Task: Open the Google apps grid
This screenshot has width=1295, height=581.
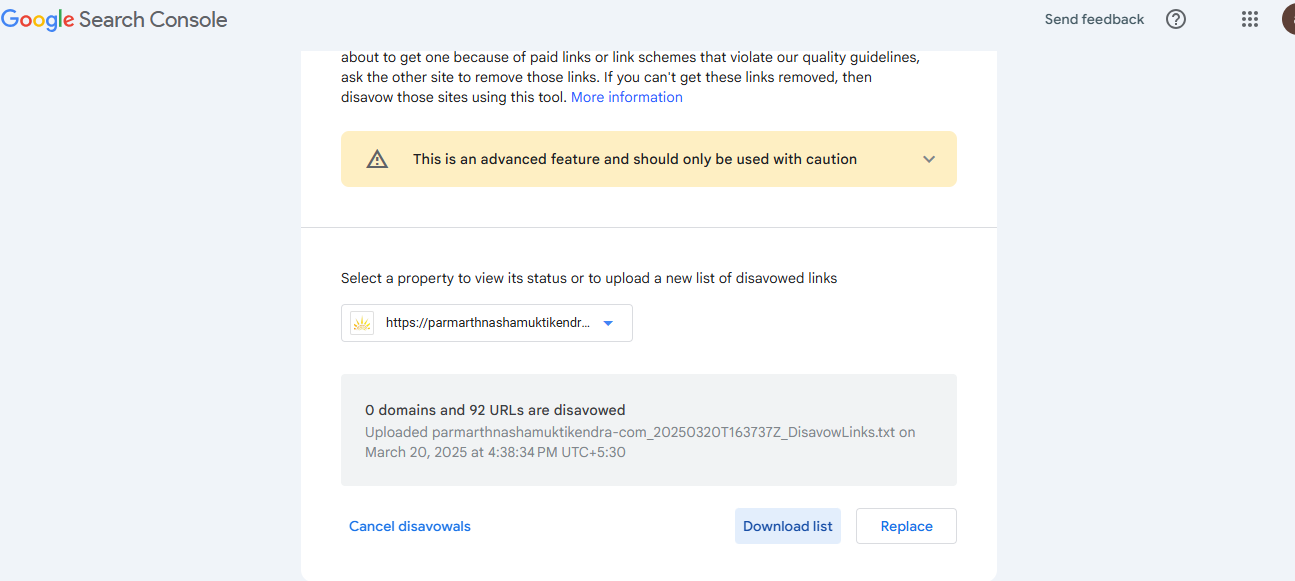Action: (1249, 19)
